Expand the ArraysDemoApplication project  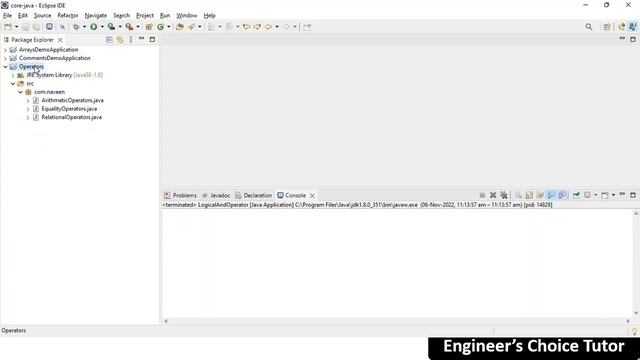coord(5,50)
